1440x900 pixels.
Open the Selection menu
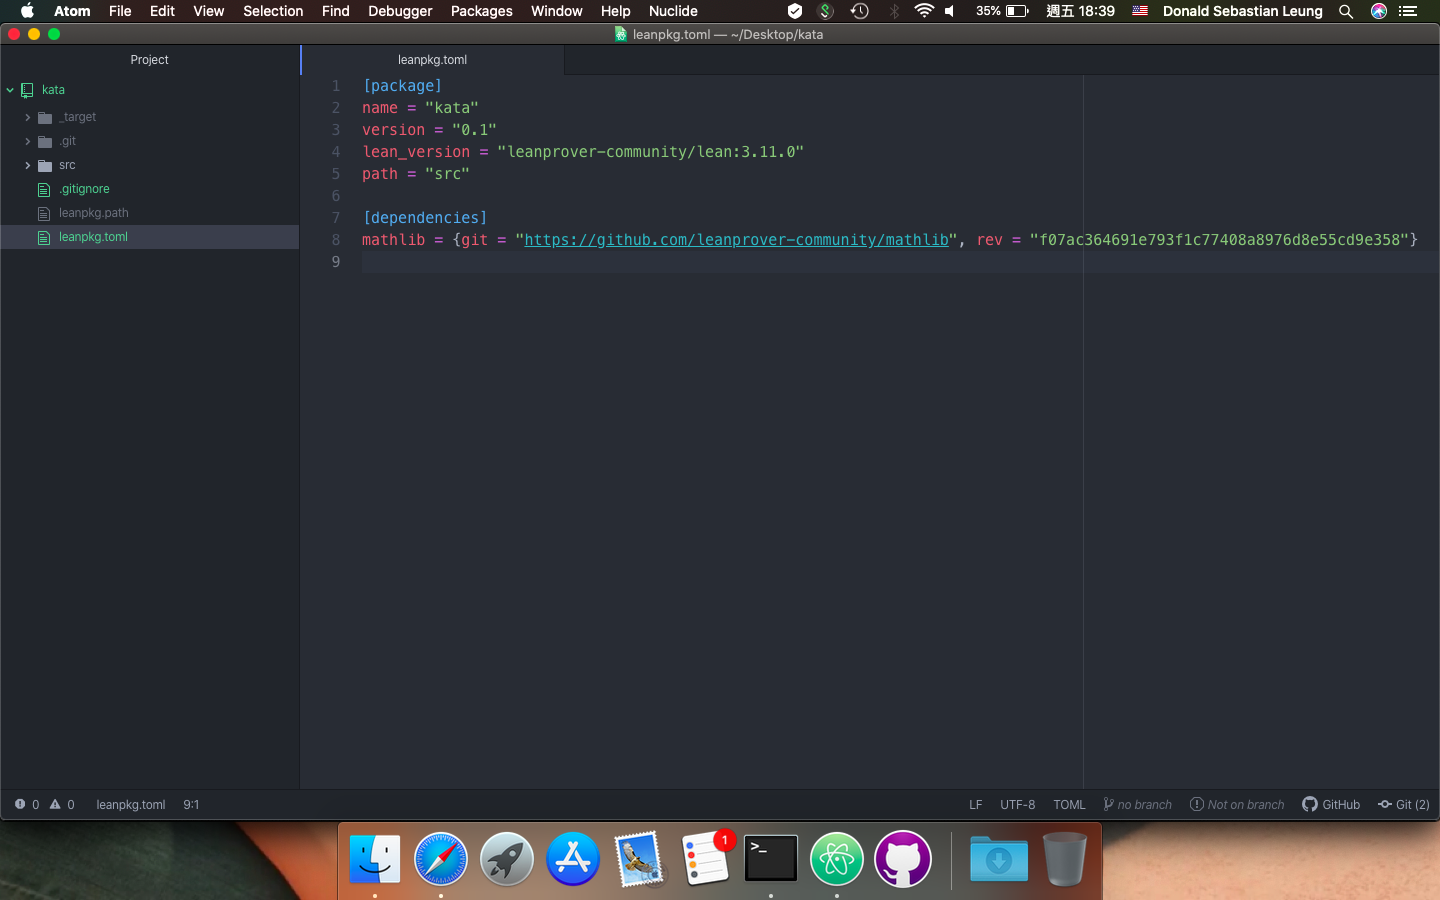coord(273,11)
